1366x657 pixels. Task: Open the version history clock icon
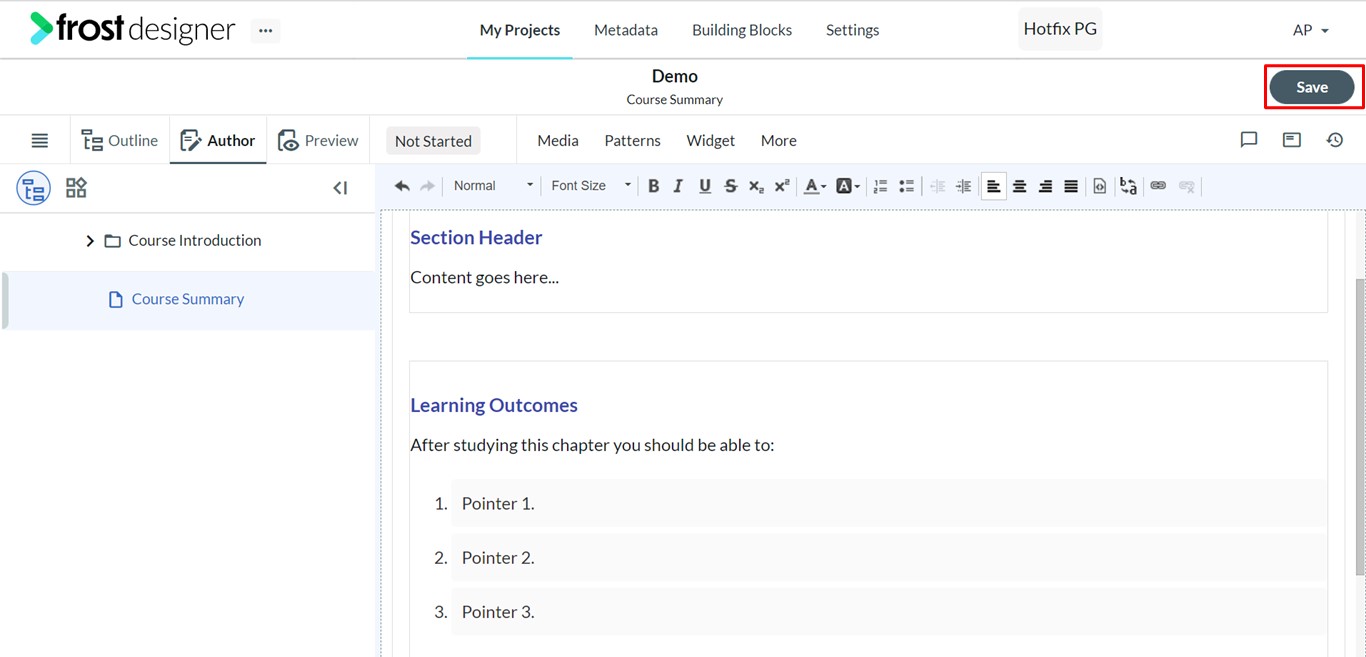point(1335,140)
